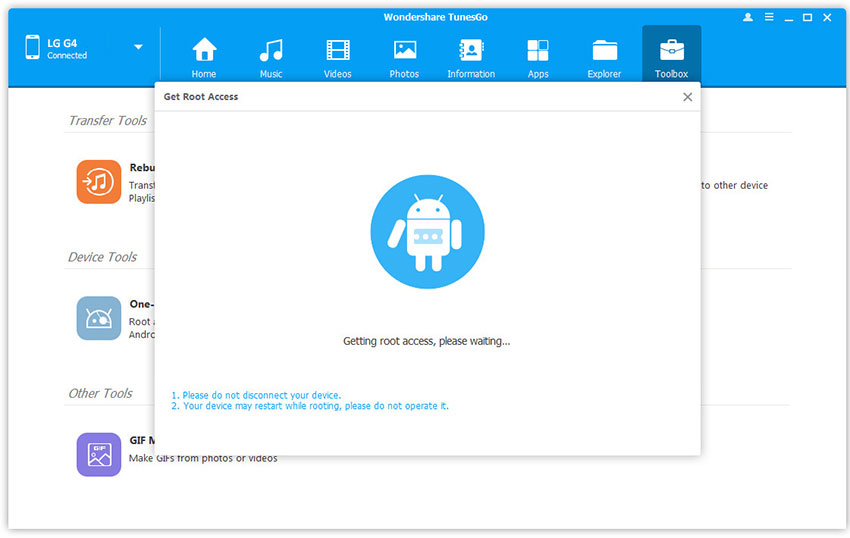
Task: Close the Get Root Access dialog
Action: pos(687,97)
